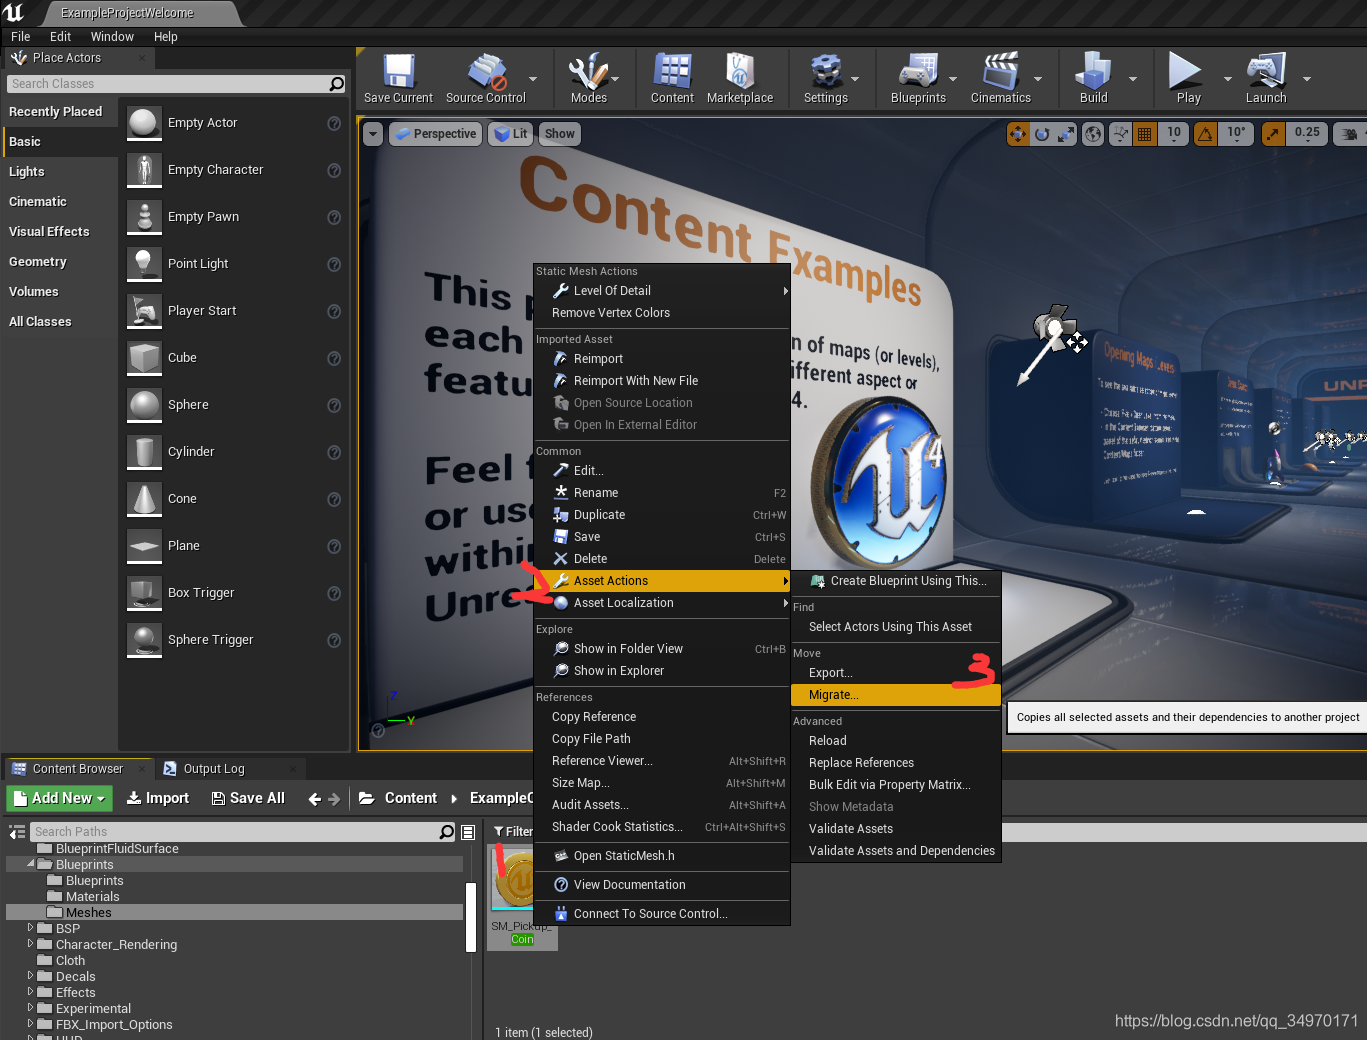Open the Play options dropdown arrow
Viewport: 1367px width, 1040px height.
[1227, 79]
